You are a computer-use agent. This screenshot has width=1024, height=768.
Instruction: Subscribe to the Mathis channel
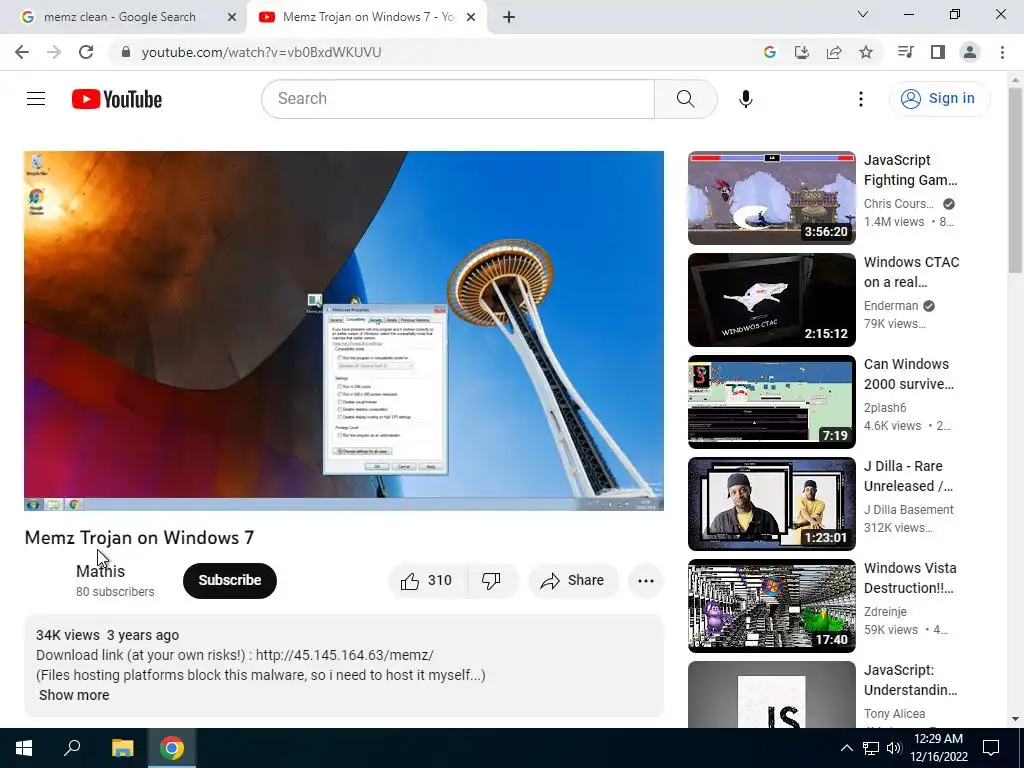230,581
